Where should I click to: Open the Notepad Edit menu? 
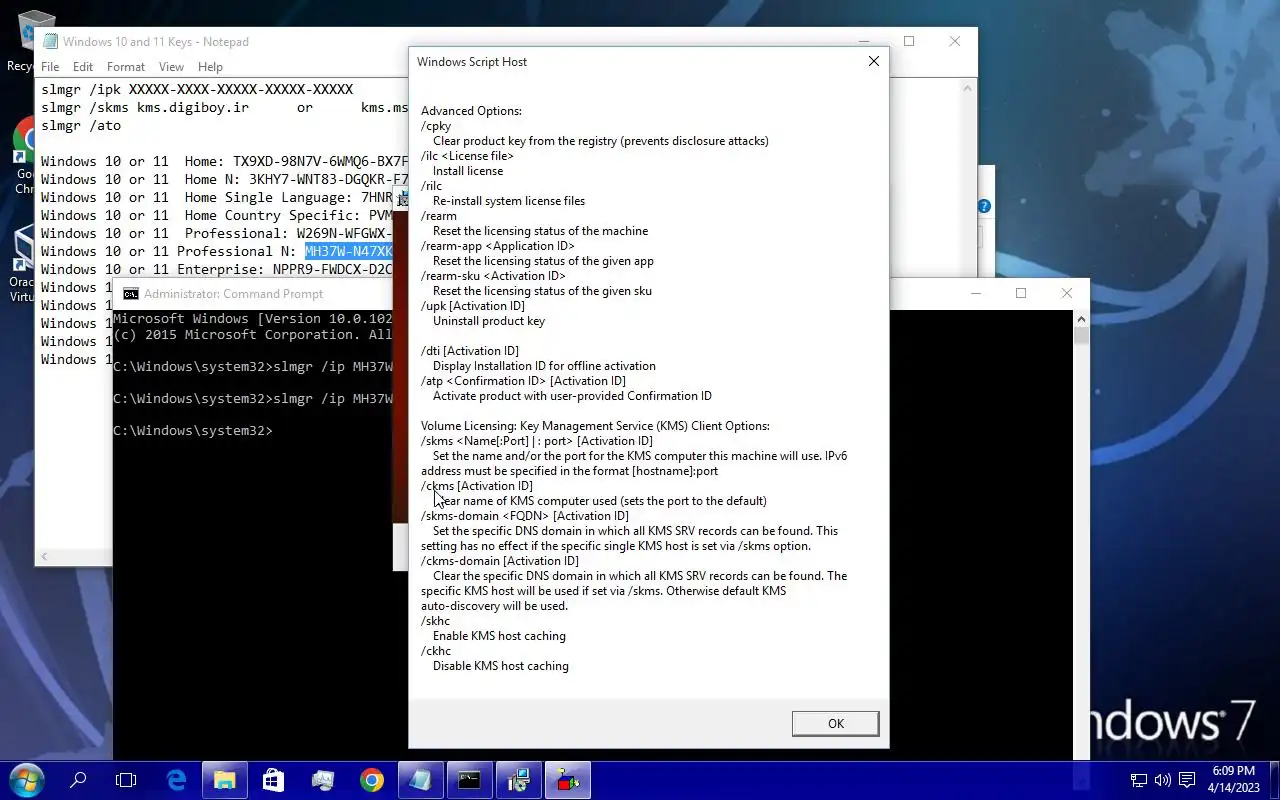(83, 67)
